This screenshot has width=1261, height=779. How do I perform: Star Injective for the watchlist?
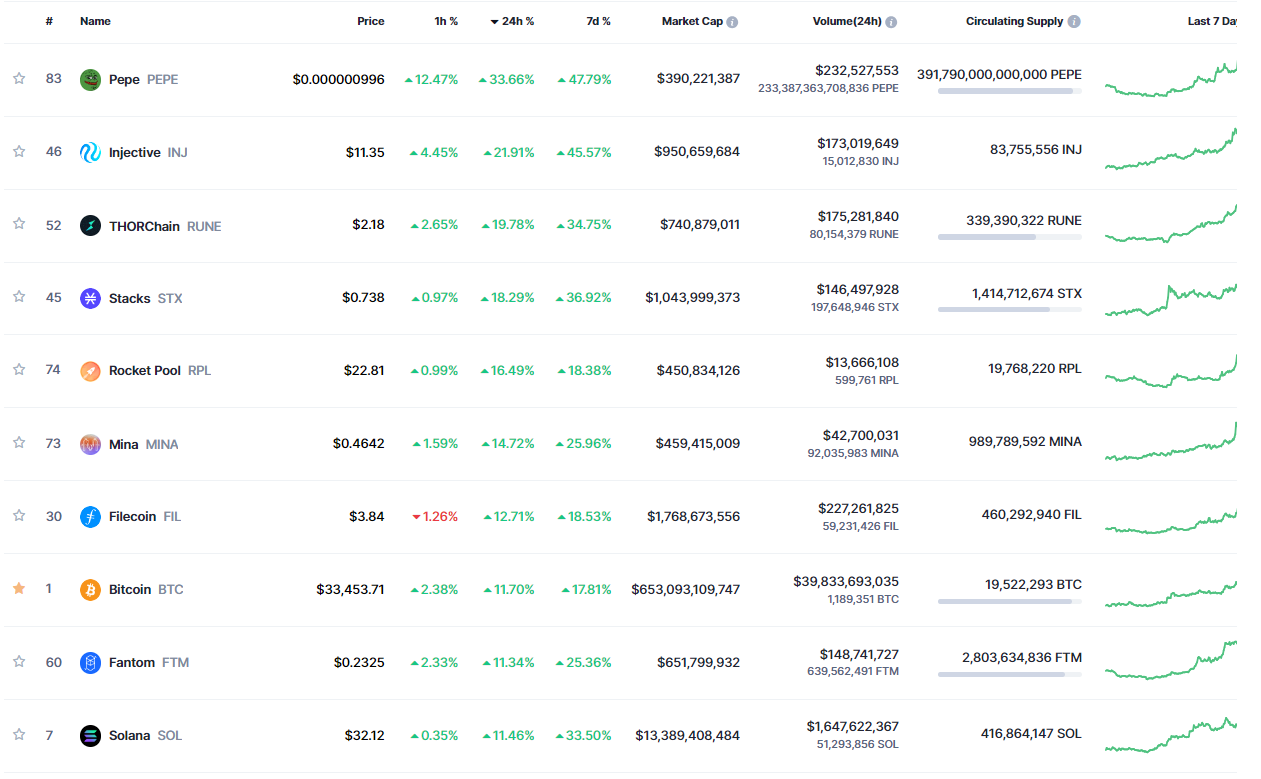pyautogui.click(x=19, y=151)
